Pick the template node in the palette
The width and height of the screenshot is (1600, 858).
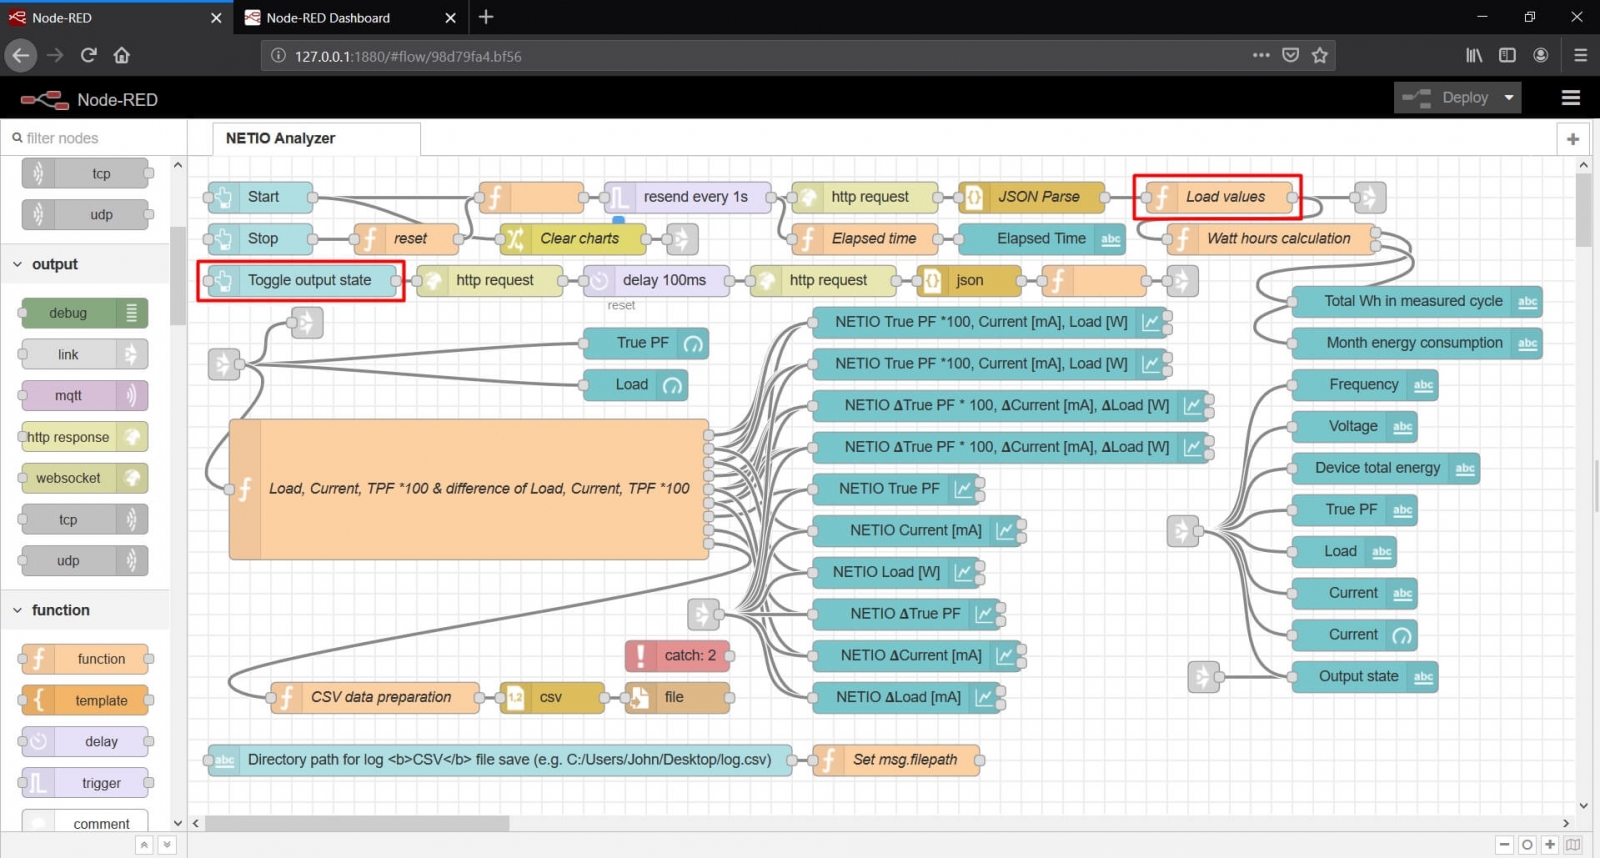pyautogui.click(x=84, y=700)
